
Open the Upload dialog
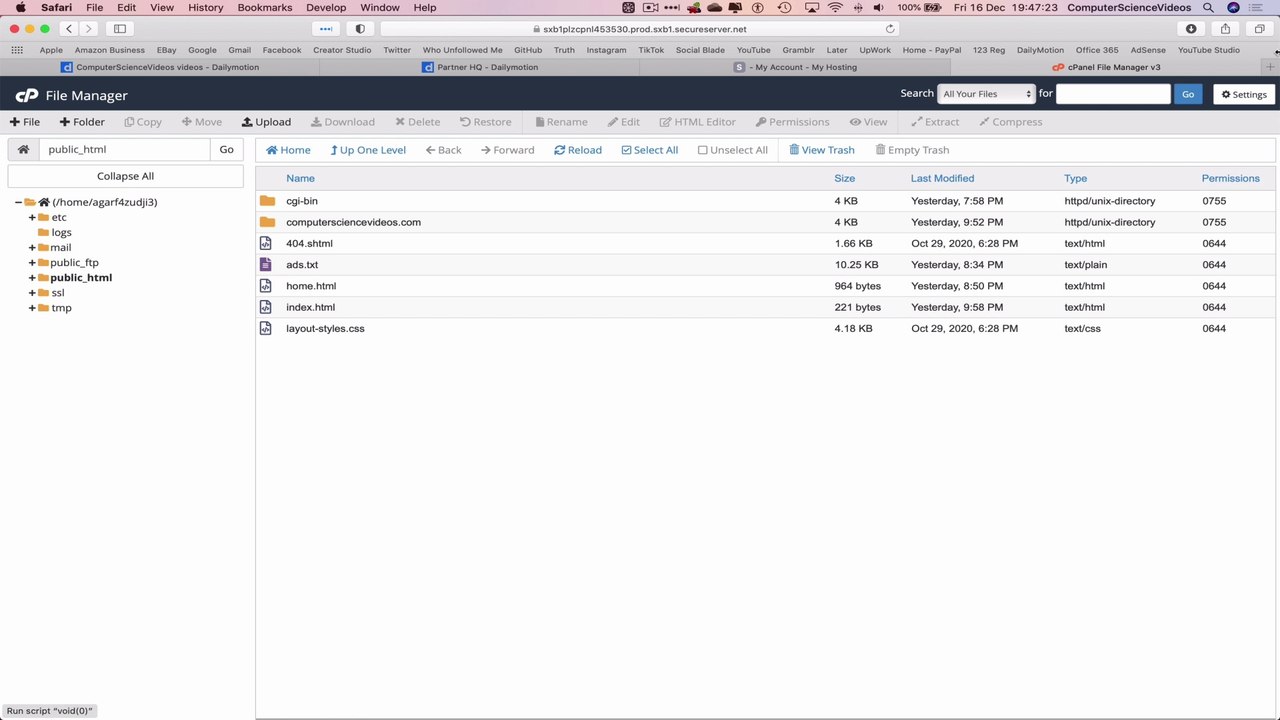click(266, 122)
